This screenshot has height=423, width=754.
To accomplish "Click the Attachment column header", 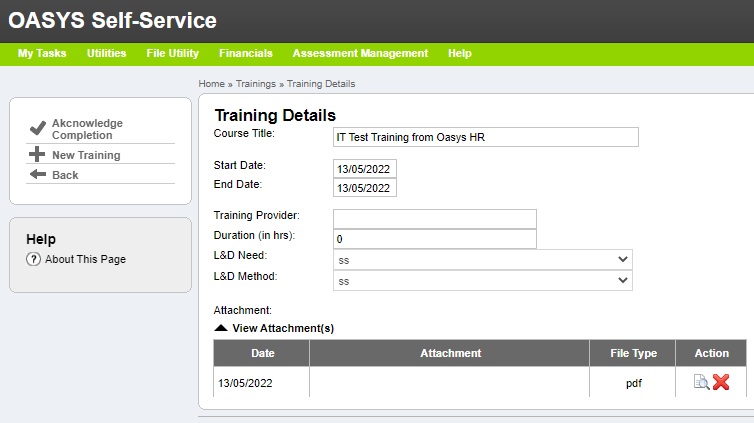I will click(450, 353).
